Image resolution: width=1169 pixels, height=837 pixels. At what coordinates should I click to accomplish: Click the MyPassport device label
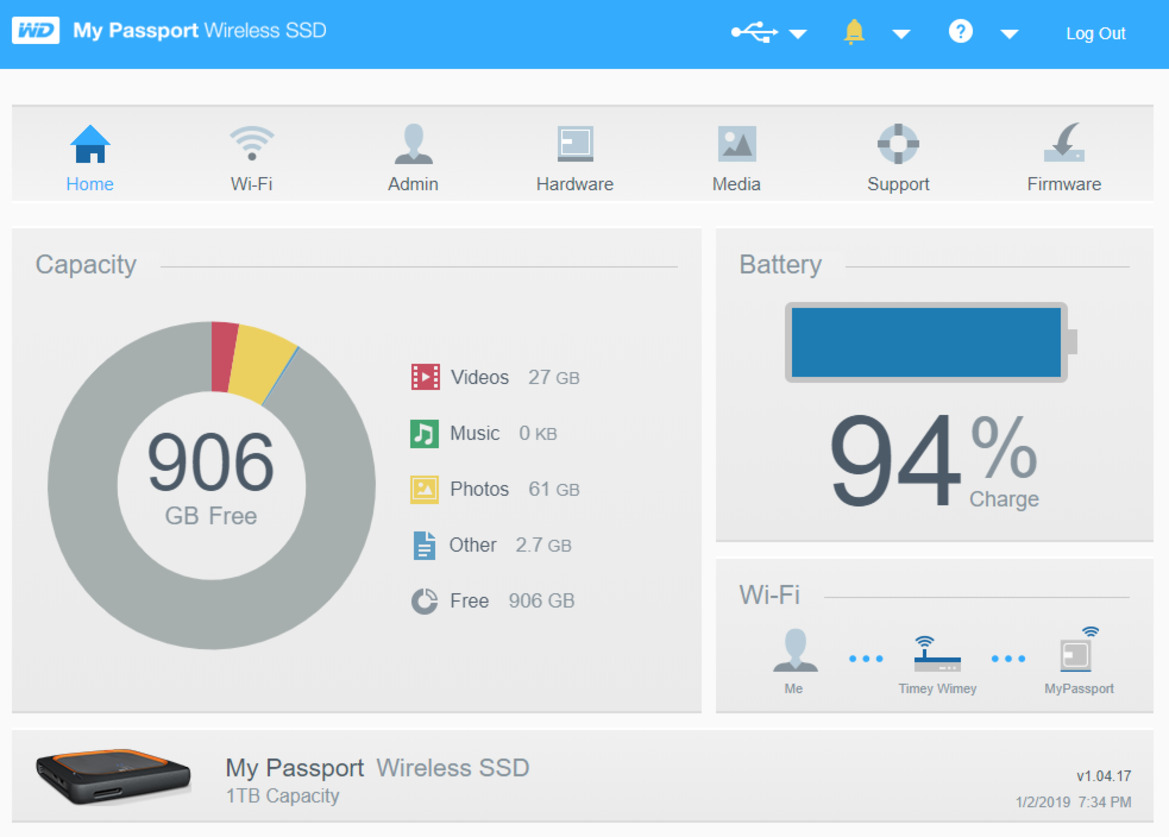click(1079, 689)
